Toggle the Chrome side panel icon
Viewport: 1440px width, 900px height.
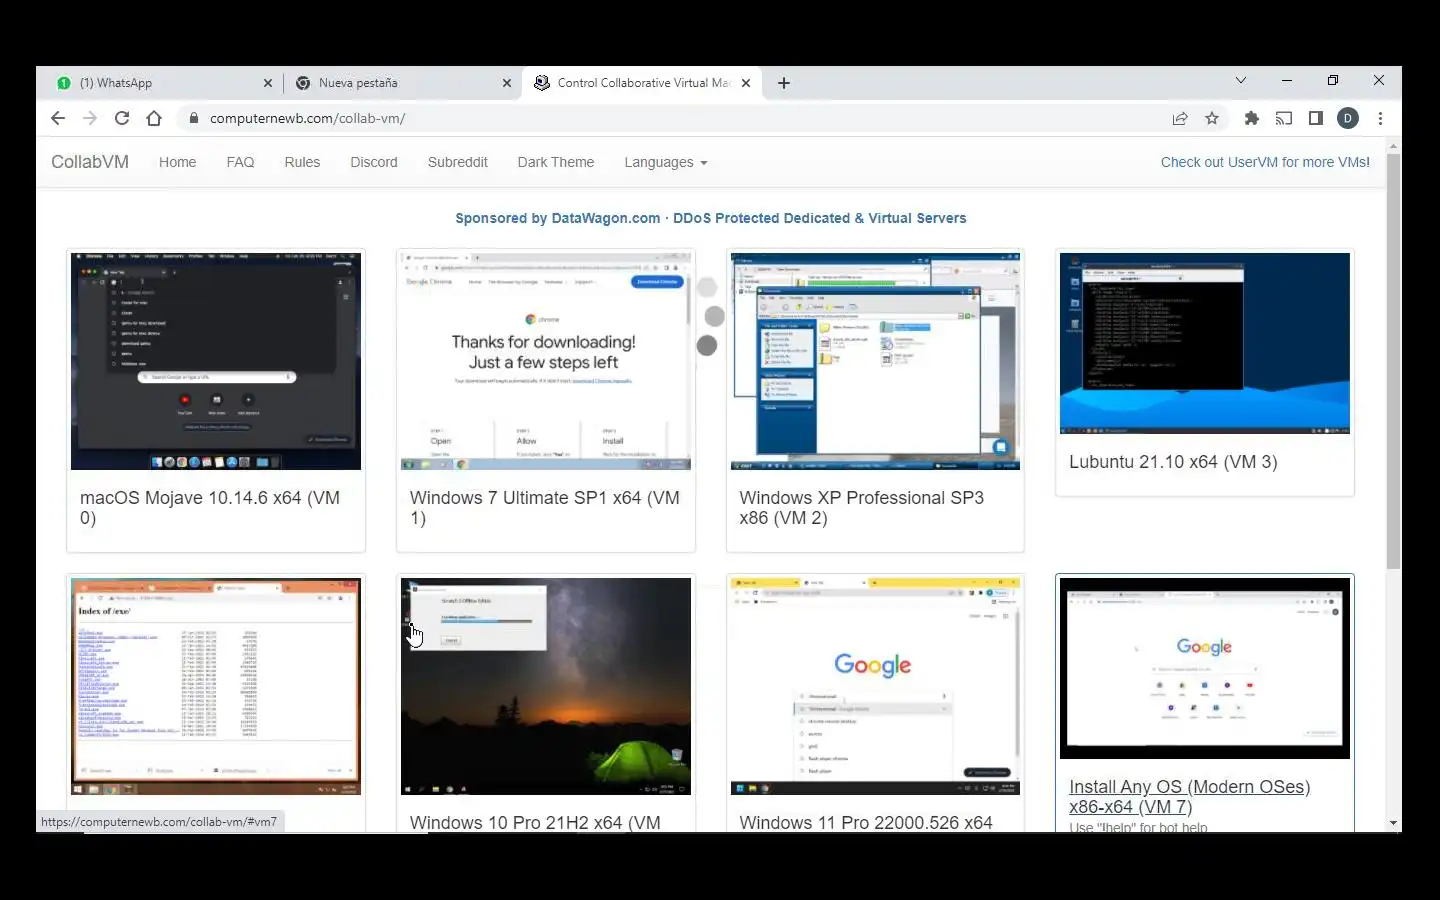coord(1316,118)
